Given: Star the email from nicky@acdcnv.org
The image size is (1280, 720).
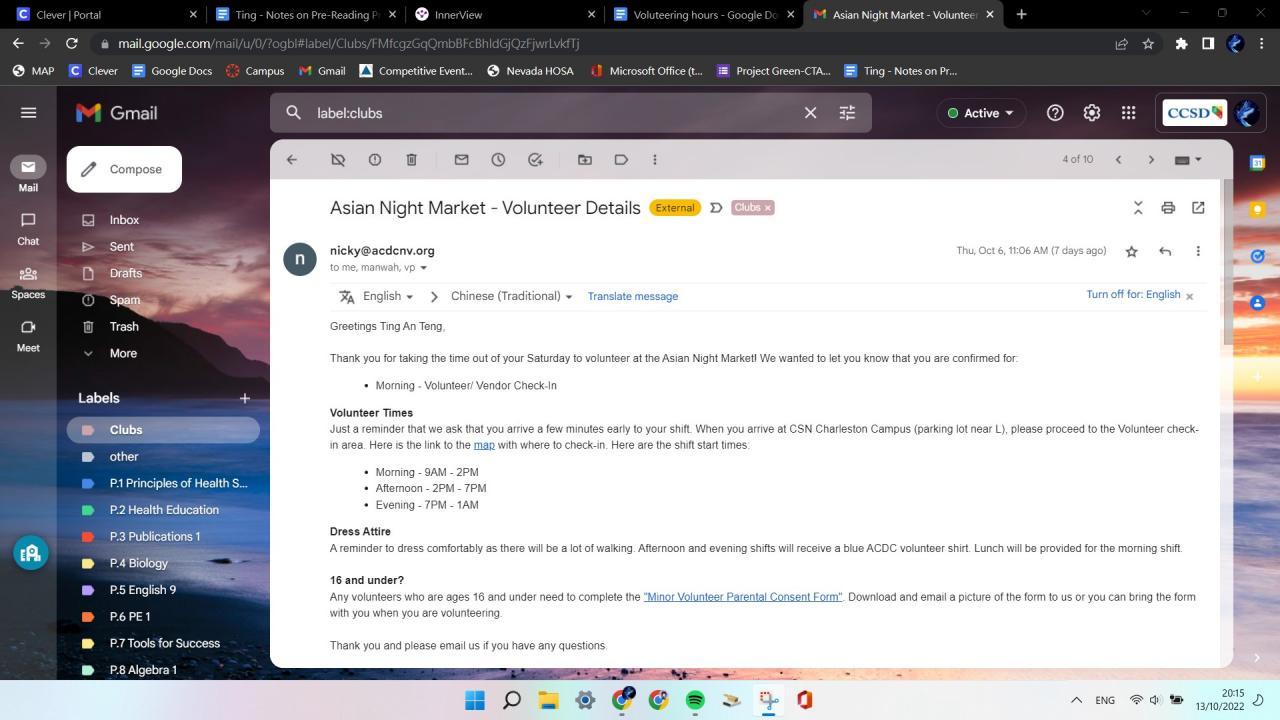Looking at the screenshot, I should 1132,251.
